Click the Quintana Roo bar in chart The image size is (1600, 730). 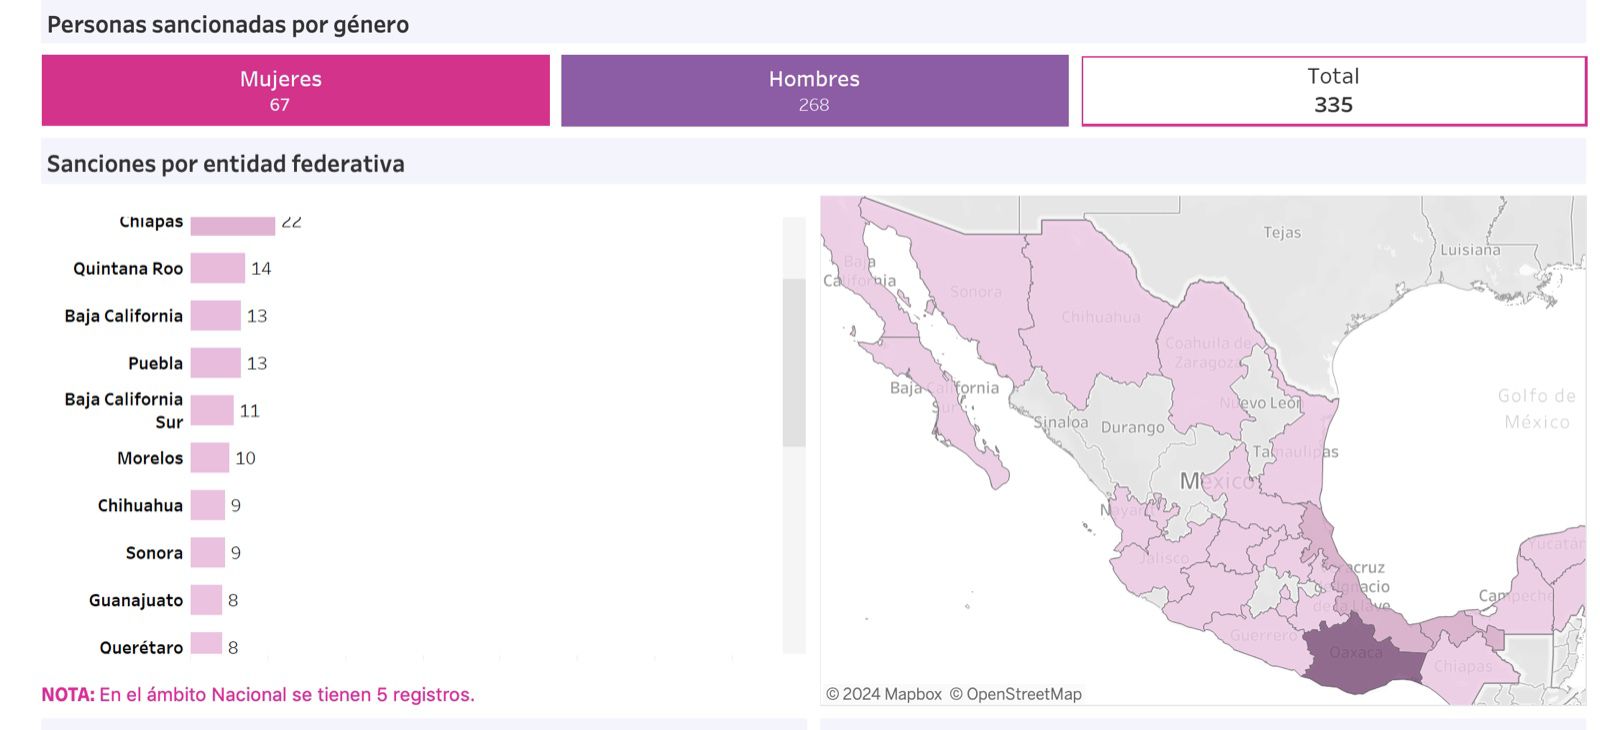217,268
